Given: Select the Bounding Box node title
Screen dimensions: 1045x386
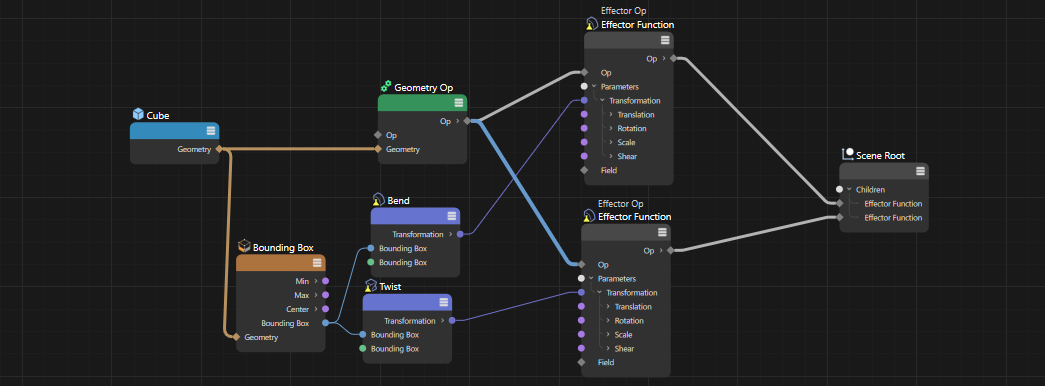Looking at the screenshot, I should (x=283, y=247).
